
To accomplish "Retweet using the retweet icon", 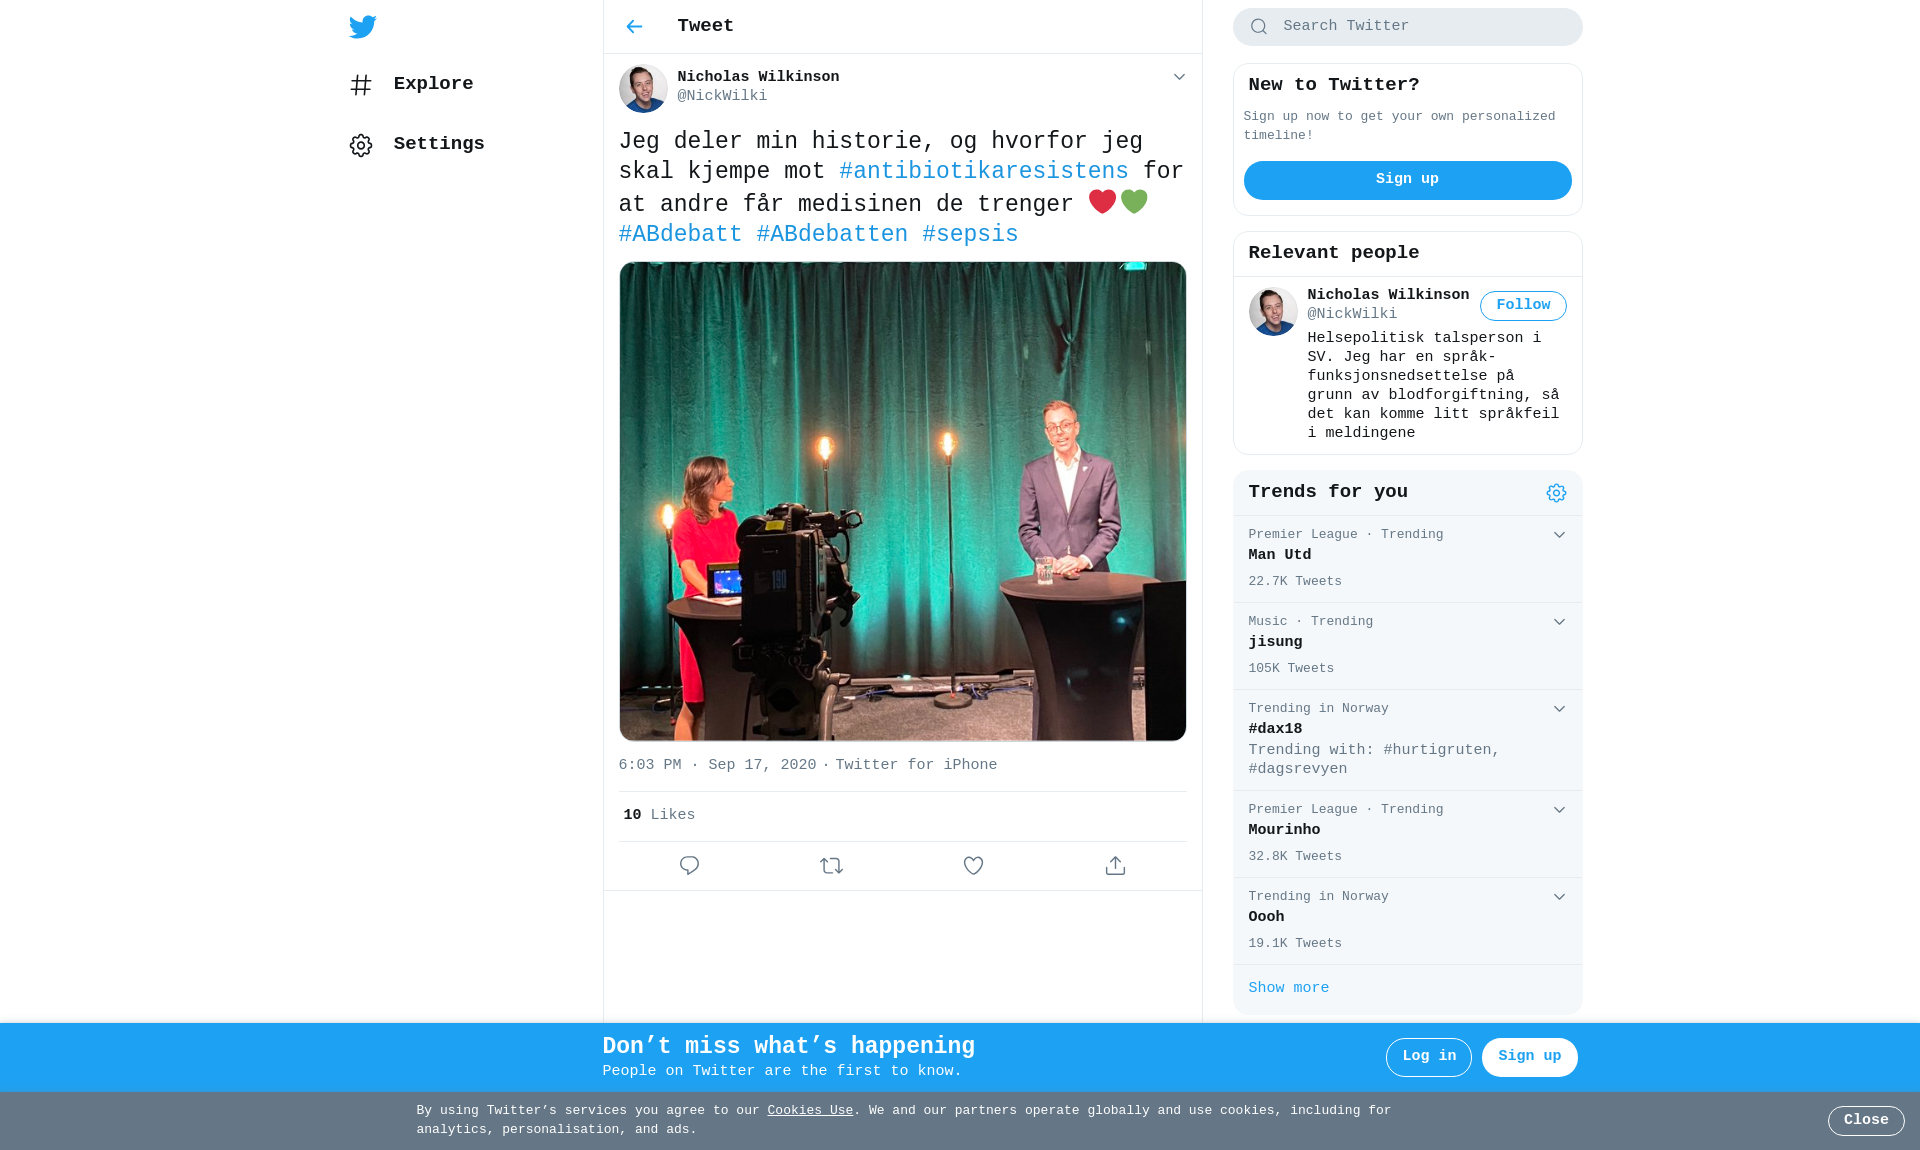I will (x=831, y=866).
